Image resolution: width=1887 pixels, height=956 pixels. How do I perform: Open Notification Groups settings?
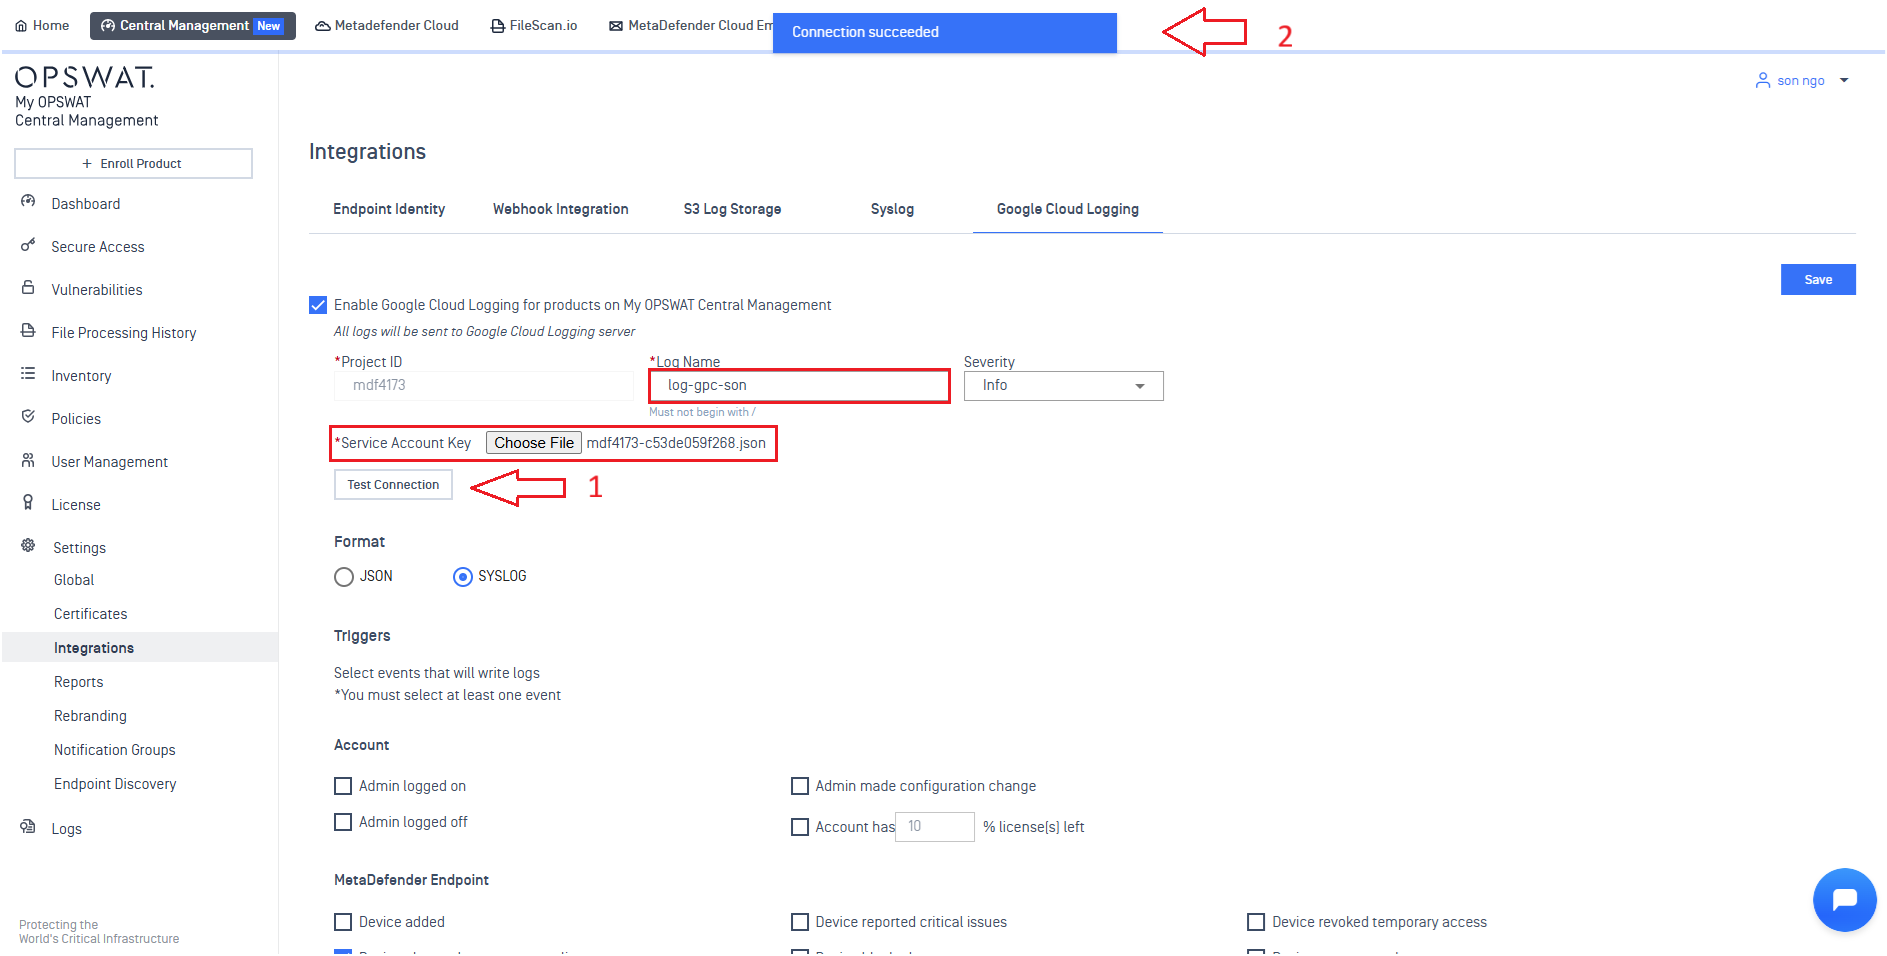click(x=115, y=750)
